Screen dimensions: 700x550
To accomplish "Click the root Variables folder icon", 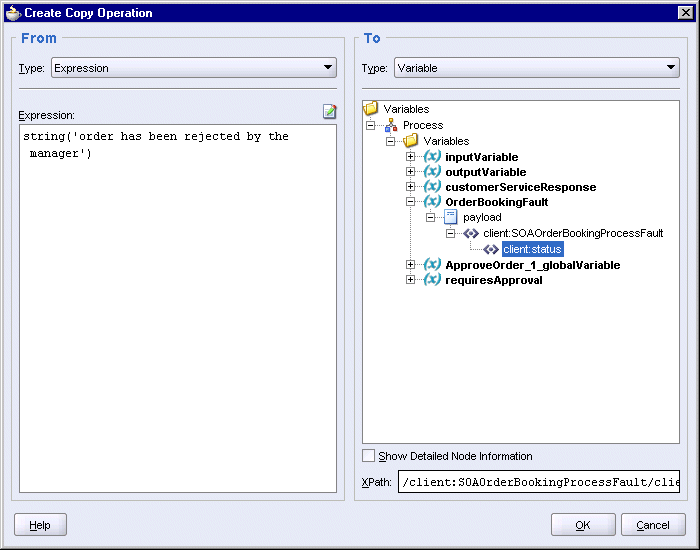I will [371, 108].
